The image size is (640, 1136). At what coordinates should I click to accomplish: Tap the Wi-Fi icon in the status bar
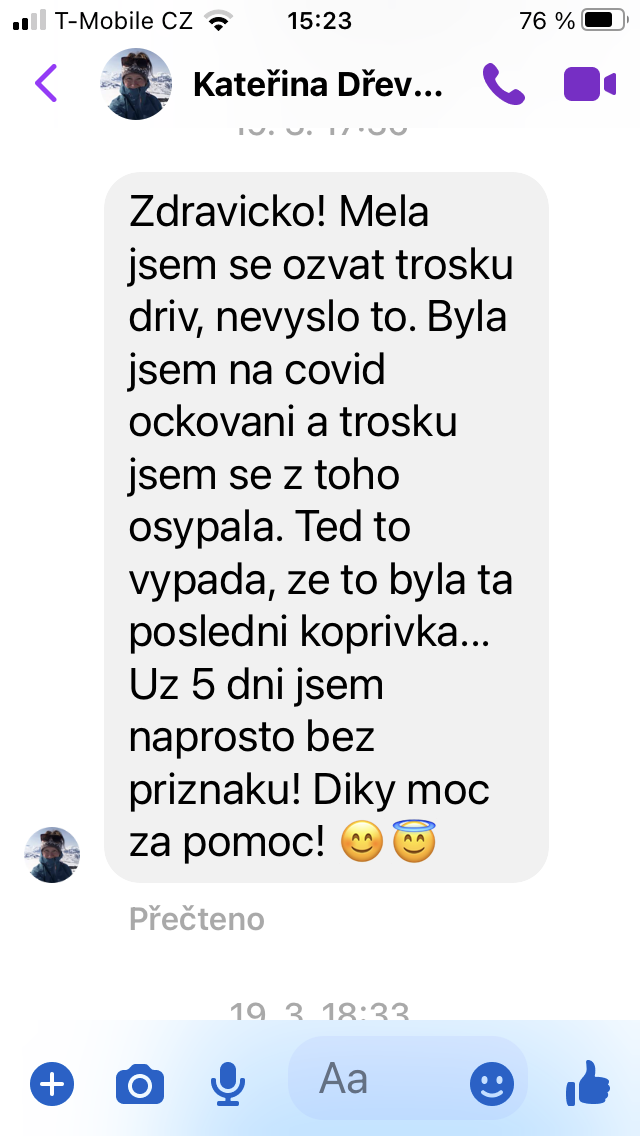point(217,21)
